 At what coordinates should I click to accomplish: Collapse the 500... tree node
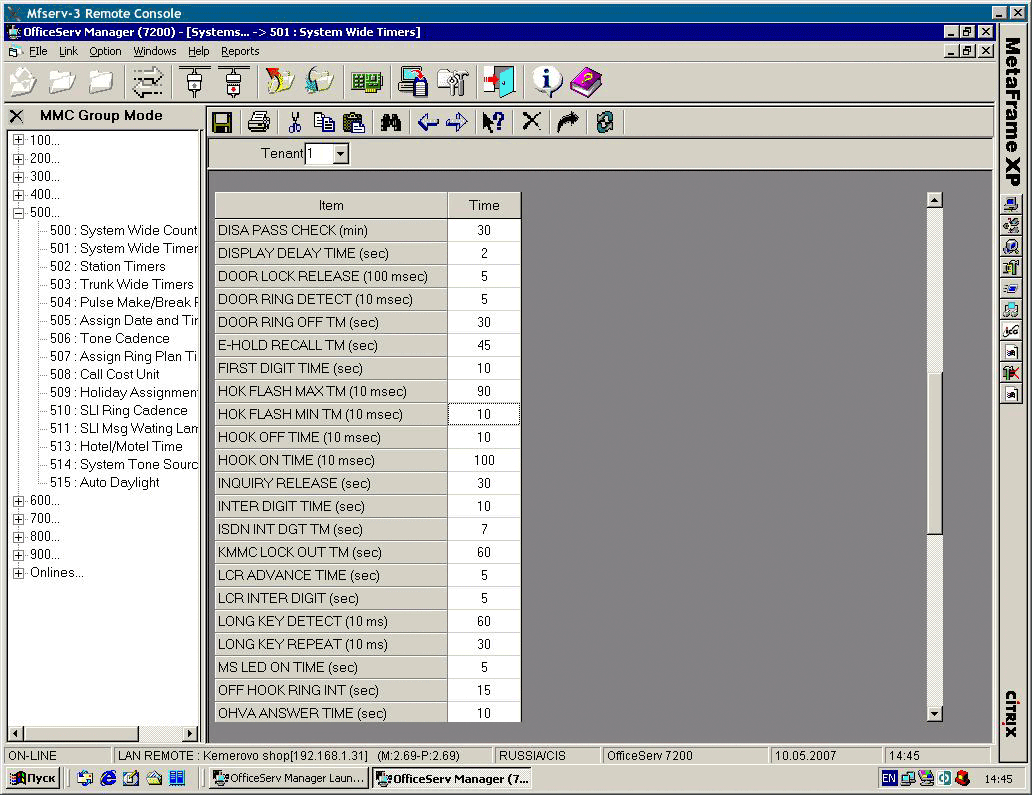coord(18,213)
